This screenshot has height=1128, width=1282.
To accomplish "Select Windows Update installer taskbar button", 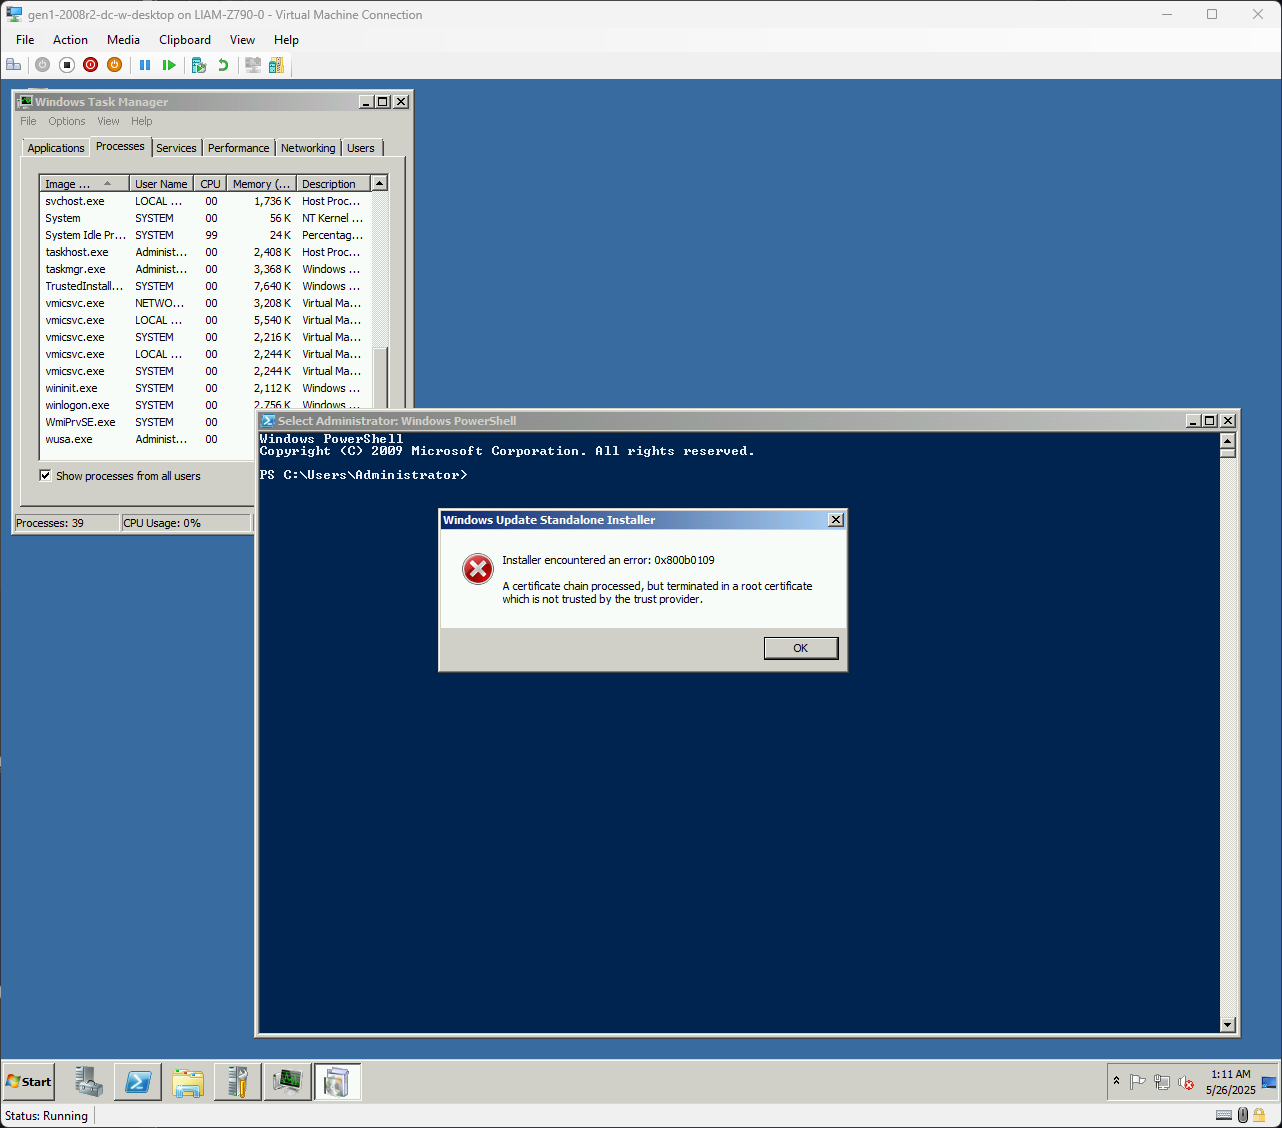I will [338, 1081].
